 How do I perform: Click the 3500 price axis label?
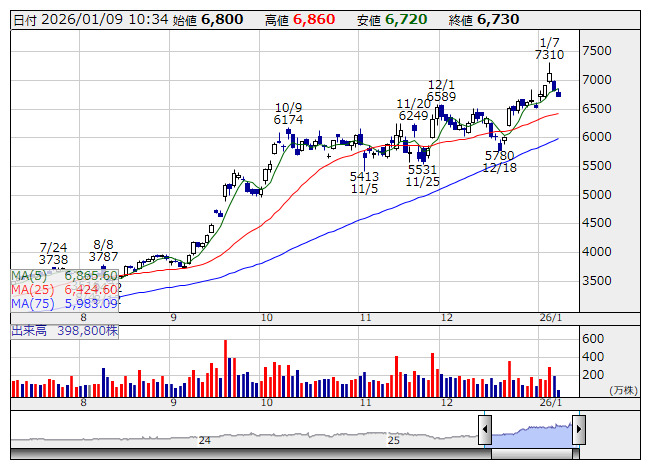(x=597, y=280)
